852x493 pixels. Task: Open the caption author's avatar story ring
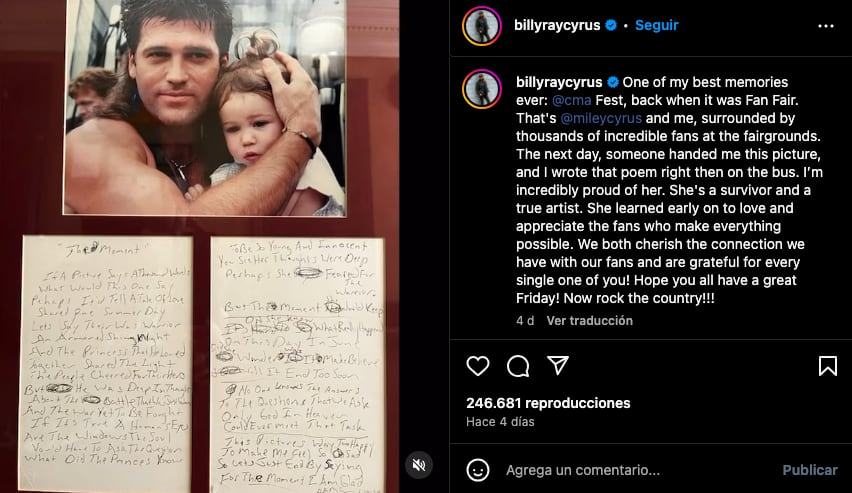[482, 89]
